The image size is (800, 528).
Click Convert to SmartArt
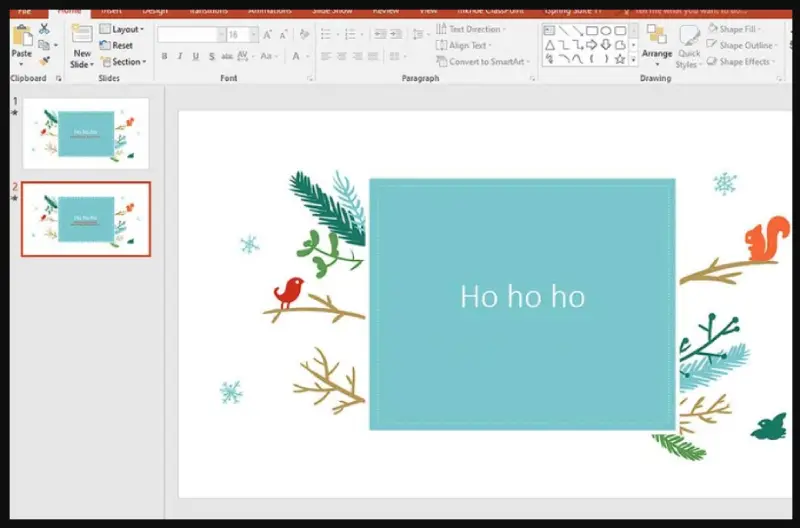click(483, 62)
